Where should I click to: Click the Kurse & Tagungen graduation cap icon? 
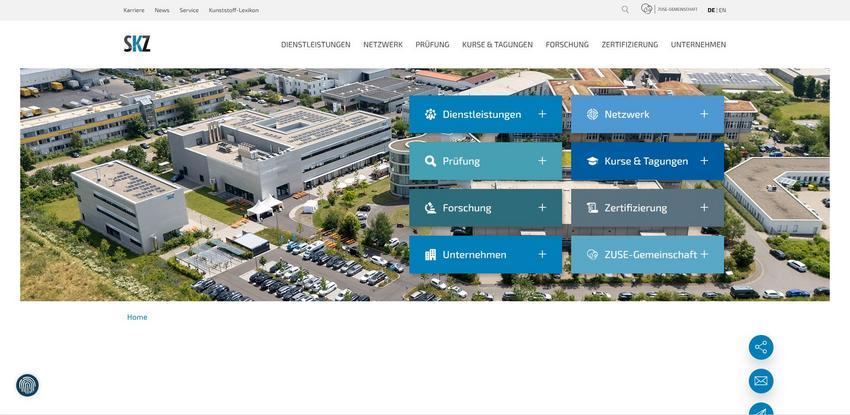(x=593, y=161)
